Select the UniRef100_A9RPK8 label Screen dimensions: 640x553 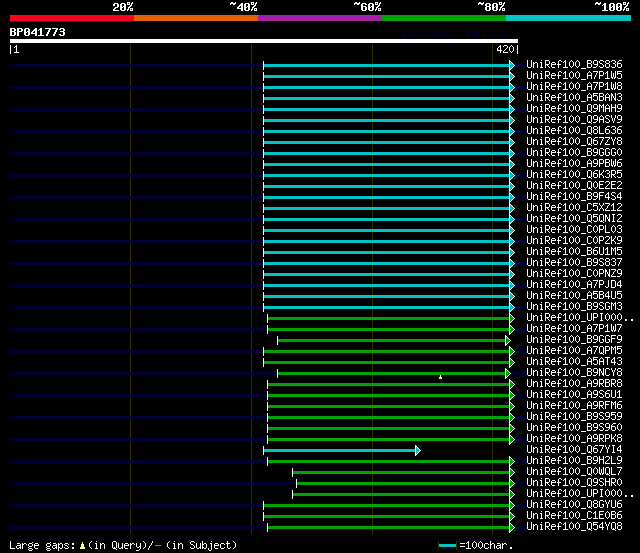click(x=574, y=439)
